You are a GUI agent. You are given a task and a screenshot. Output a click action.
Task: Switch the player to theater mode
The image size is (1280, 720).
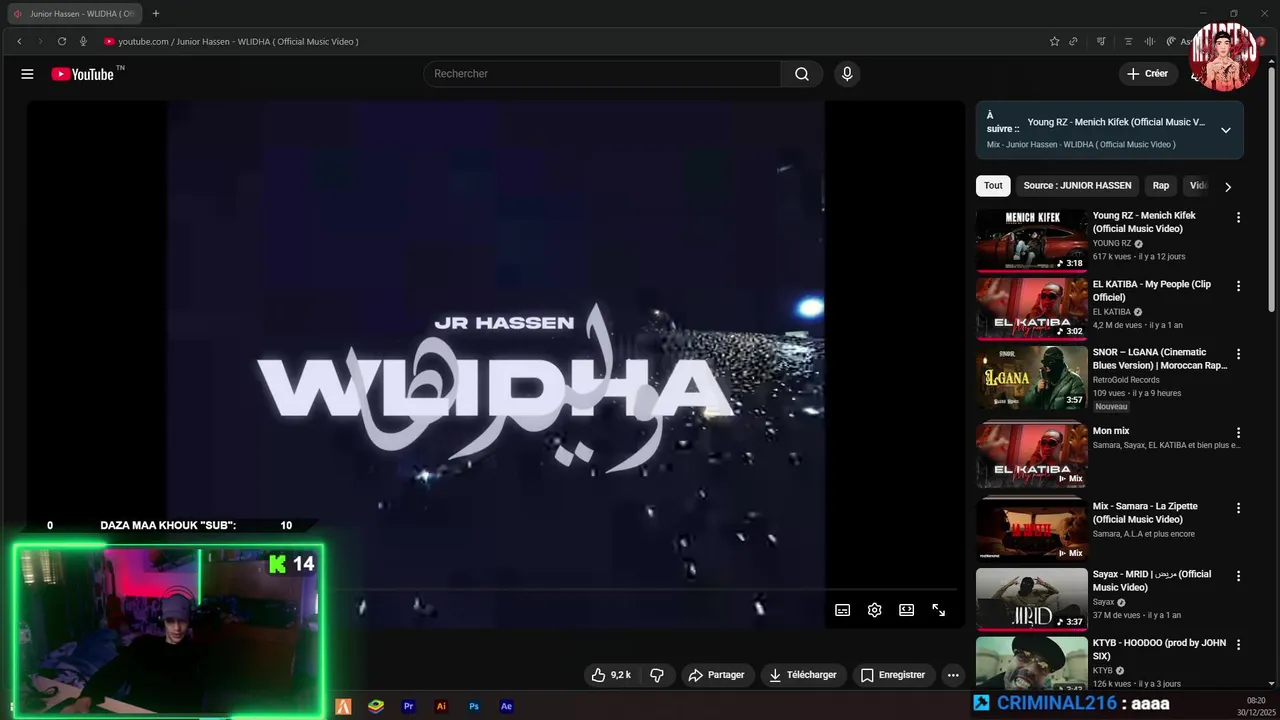[907, 610]
